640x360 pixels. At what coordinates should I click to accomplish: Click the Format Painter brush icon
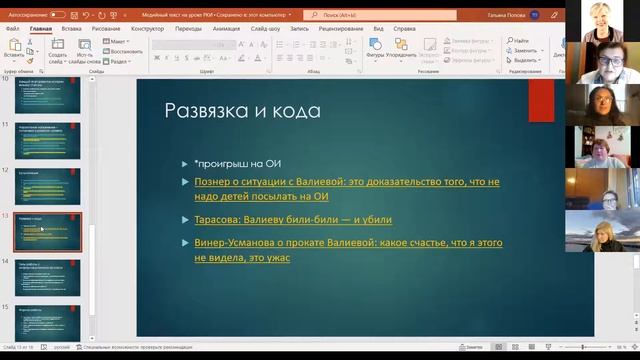30,61
